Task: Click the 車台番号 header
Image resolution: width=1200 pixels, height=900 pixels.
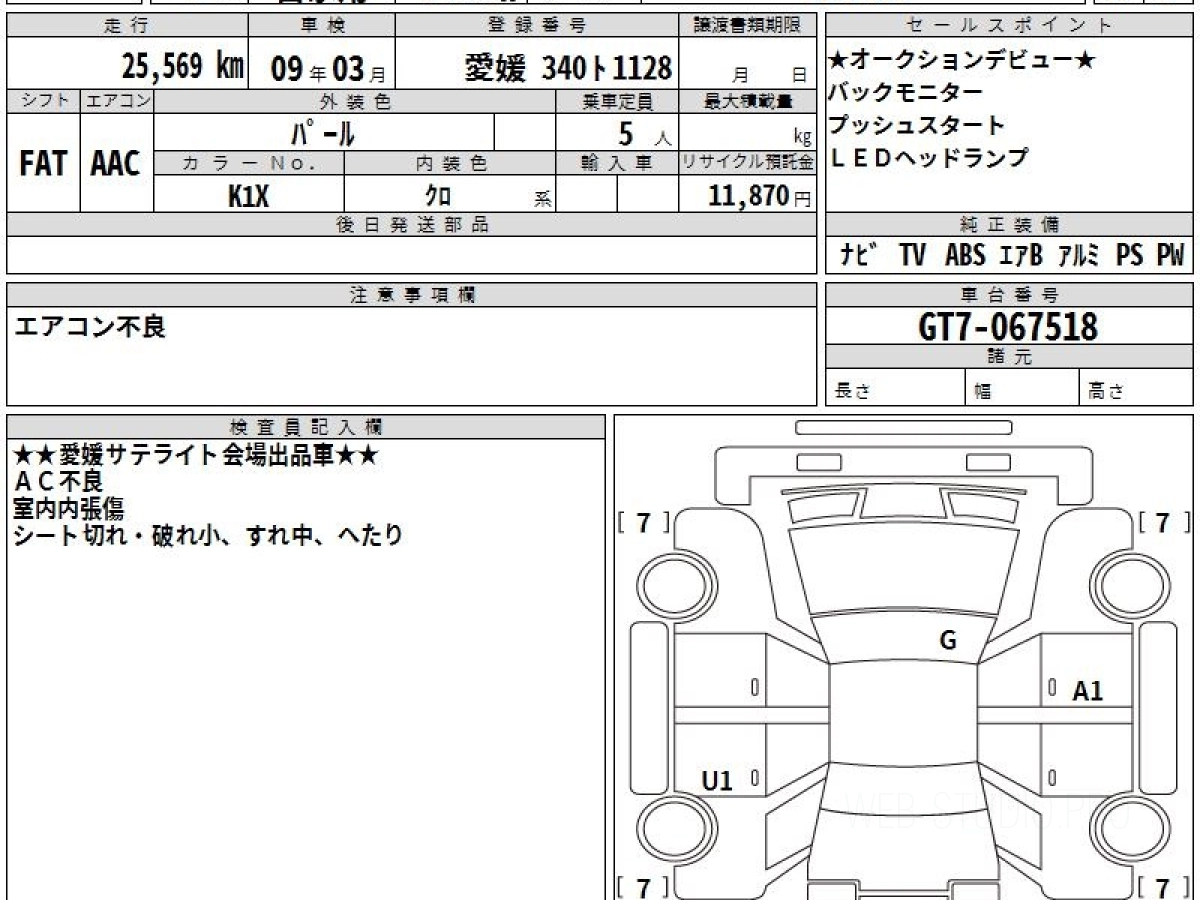Action: pos(1010,295)
